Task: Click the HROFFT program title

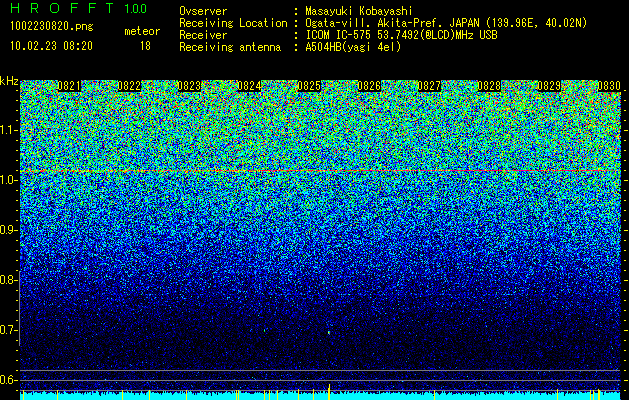Action: (x=62, y=8)
